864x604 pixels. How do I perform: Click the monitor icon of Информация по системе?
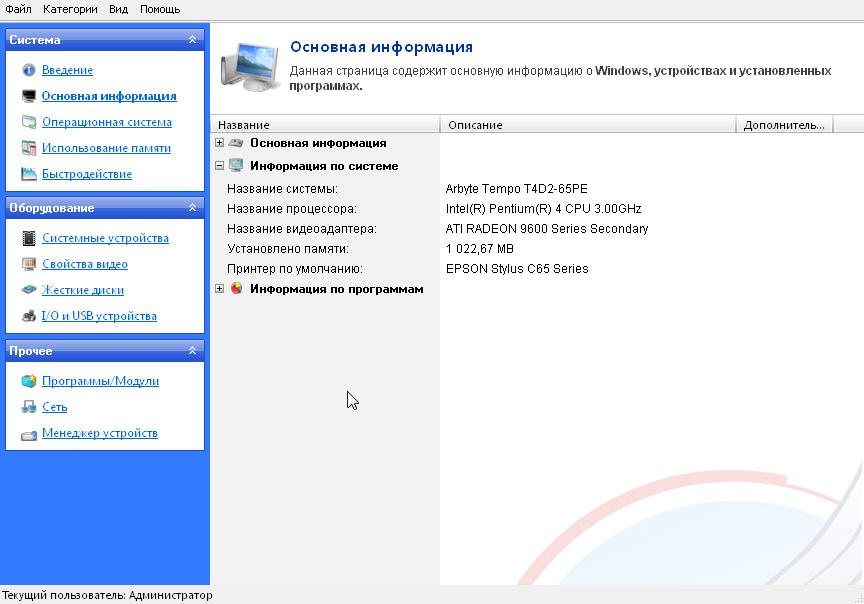tap(236, 165)
